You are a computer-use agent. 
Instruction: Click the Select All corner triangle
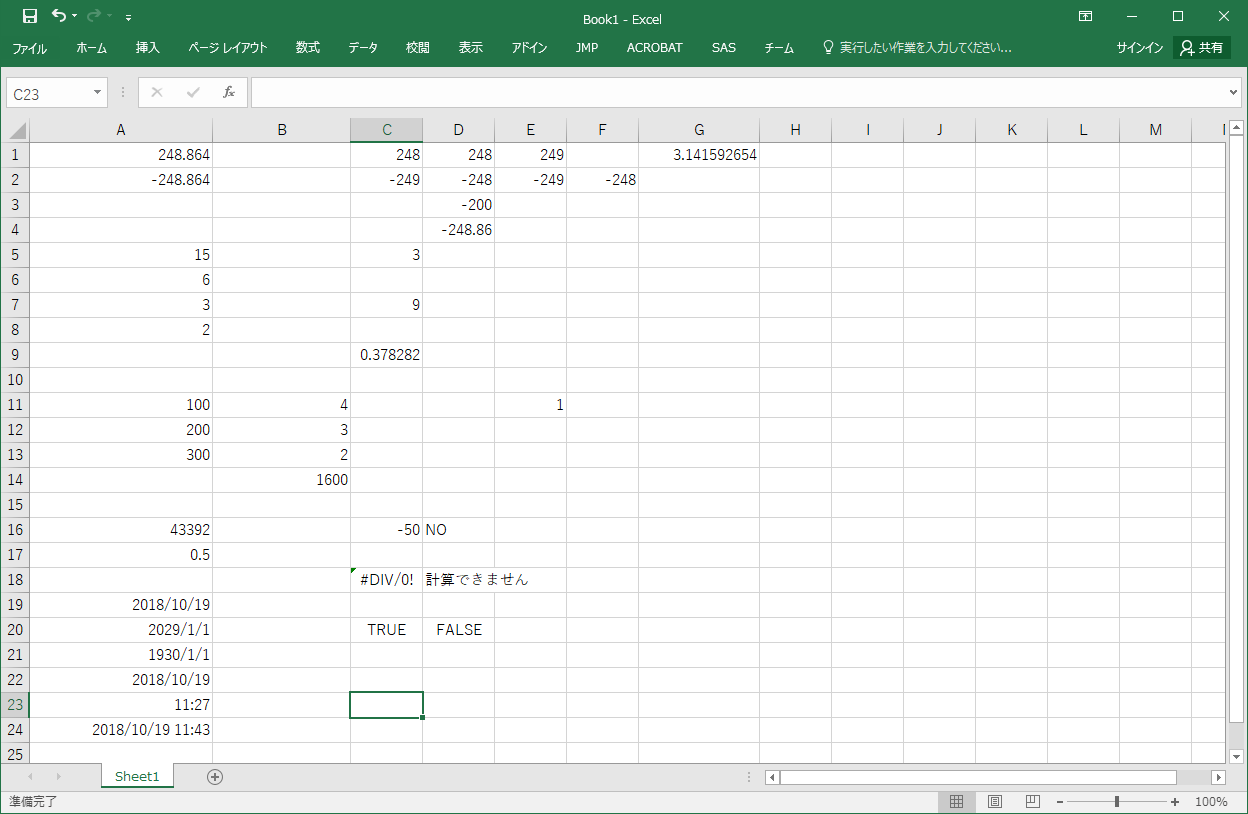pyautogui.click(x=18, y=130)
